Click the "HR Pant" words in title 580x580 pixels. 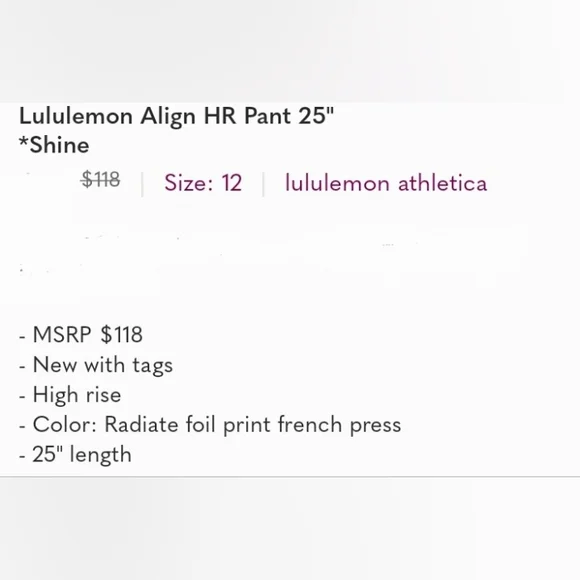247,116
